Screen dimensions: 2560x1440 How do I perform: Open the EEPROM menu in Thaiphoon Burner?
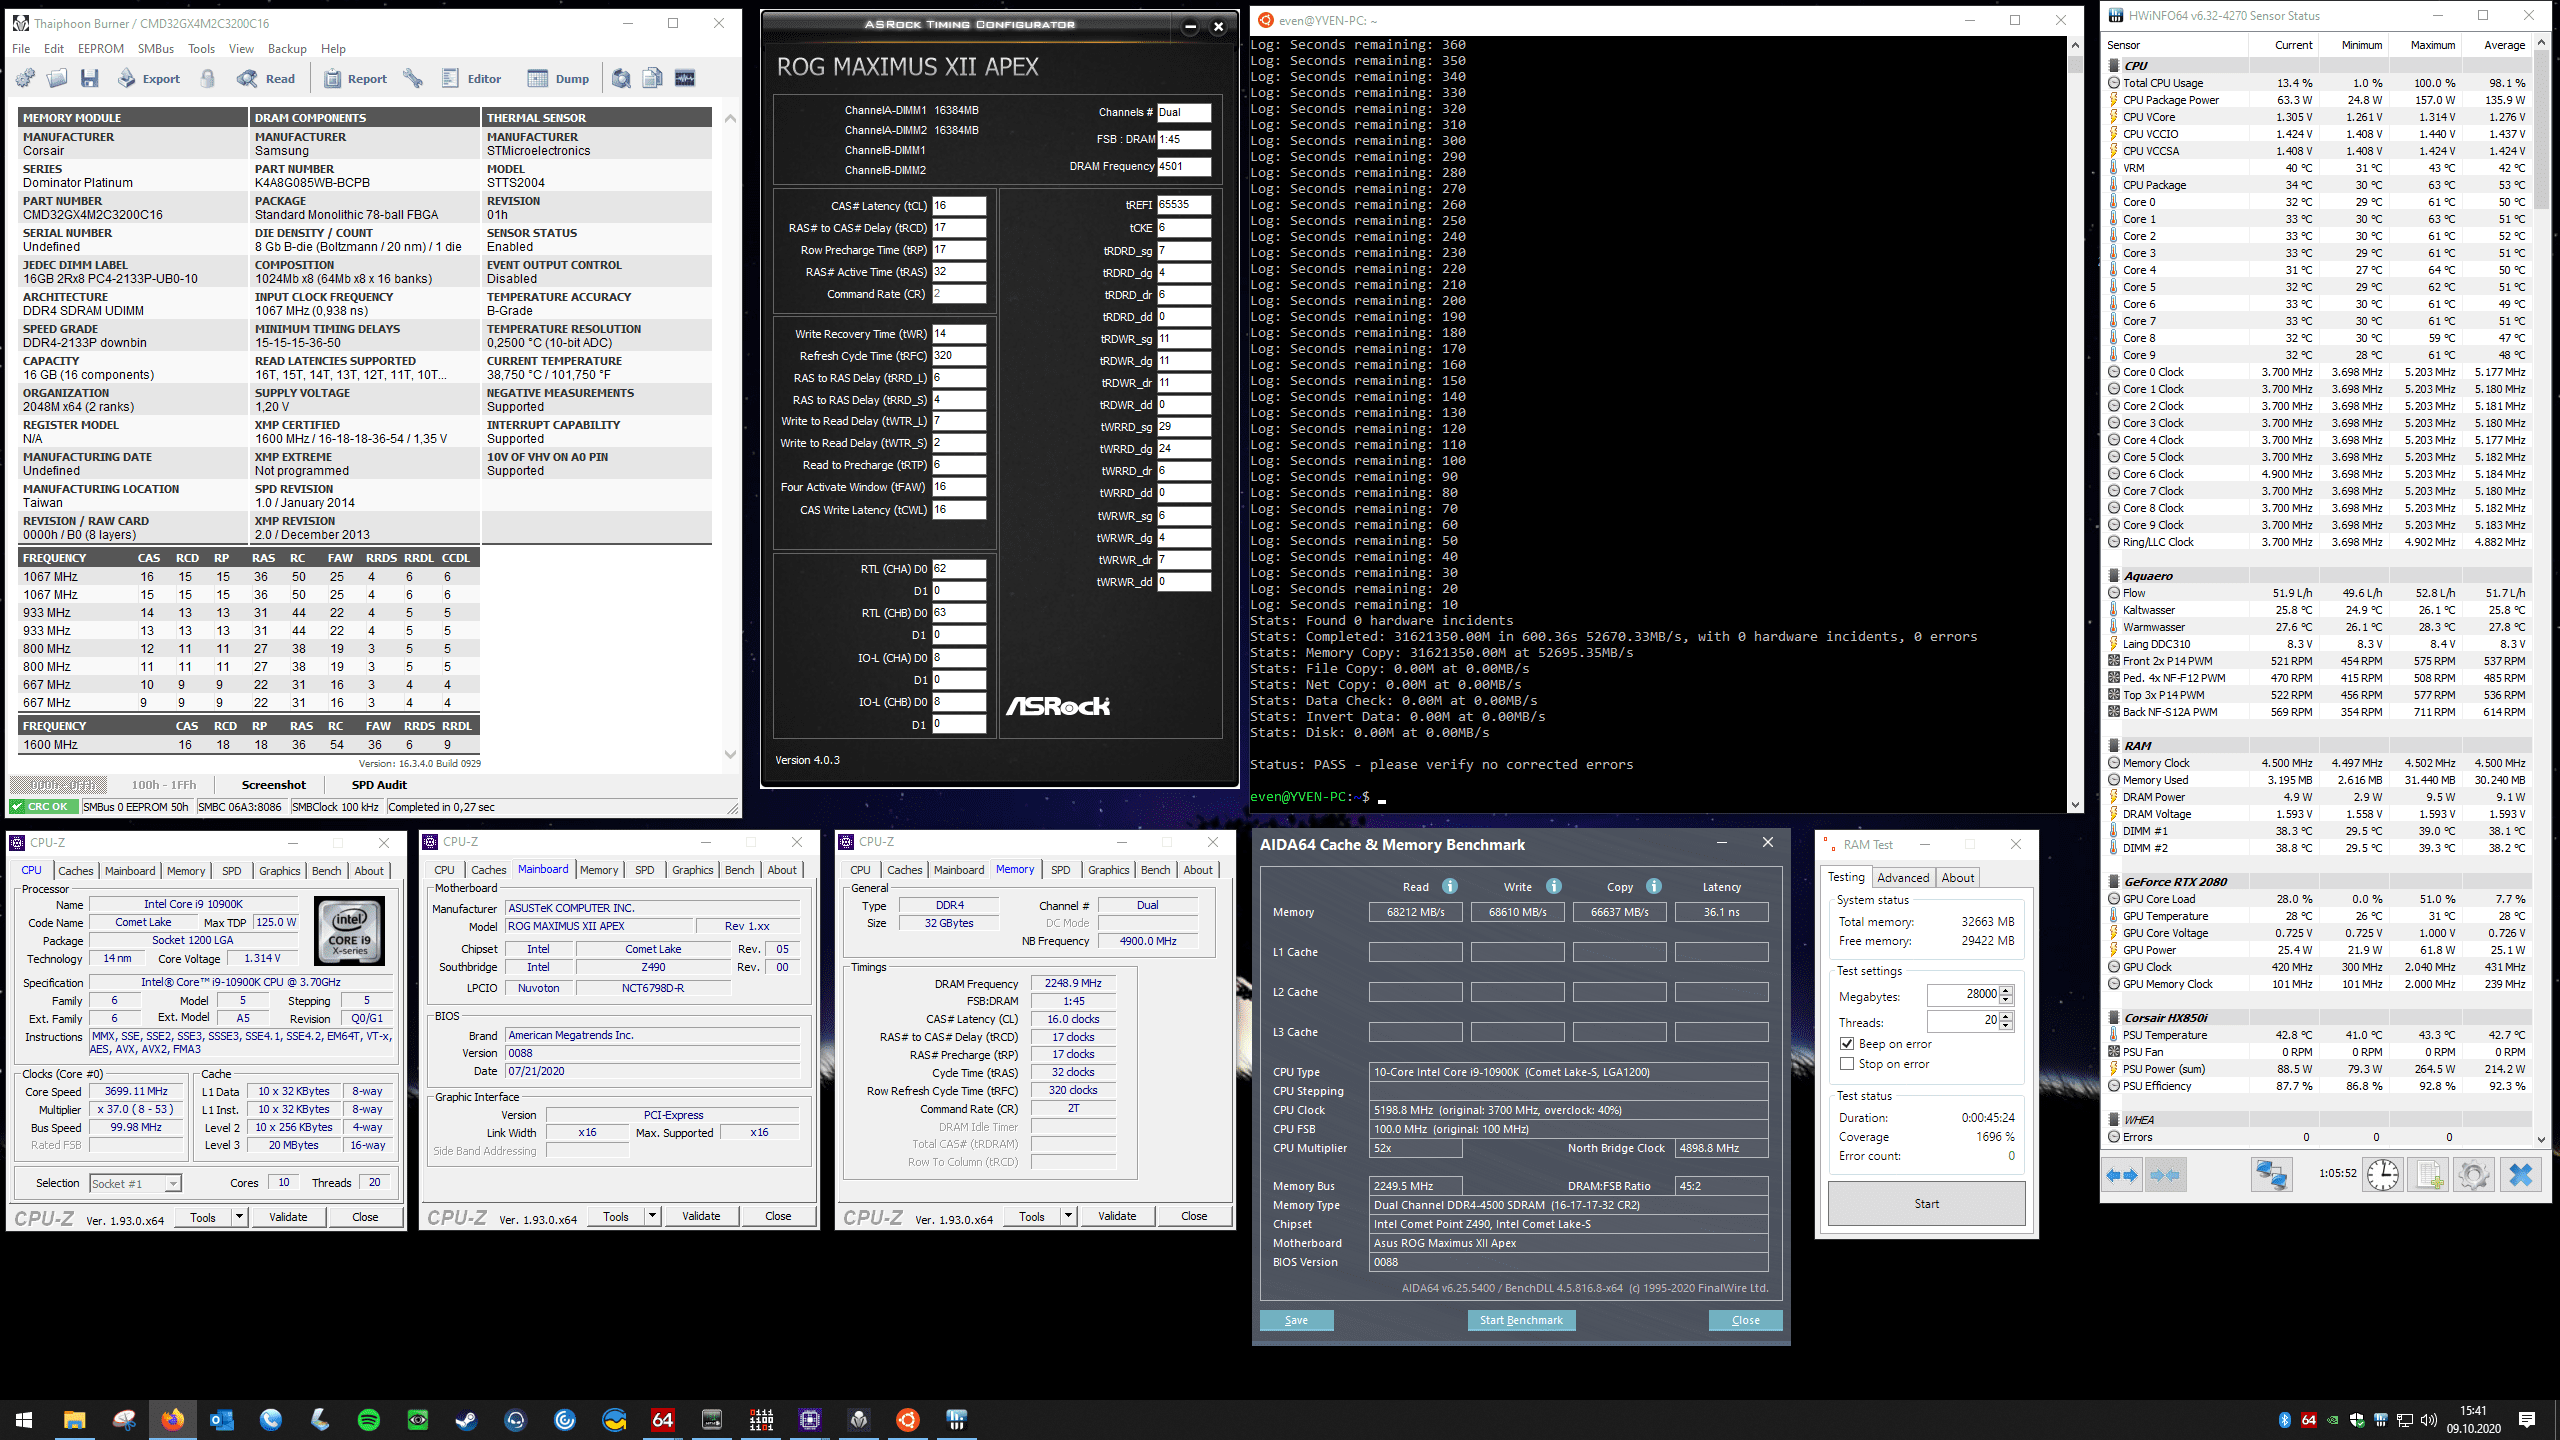(101, 48)
